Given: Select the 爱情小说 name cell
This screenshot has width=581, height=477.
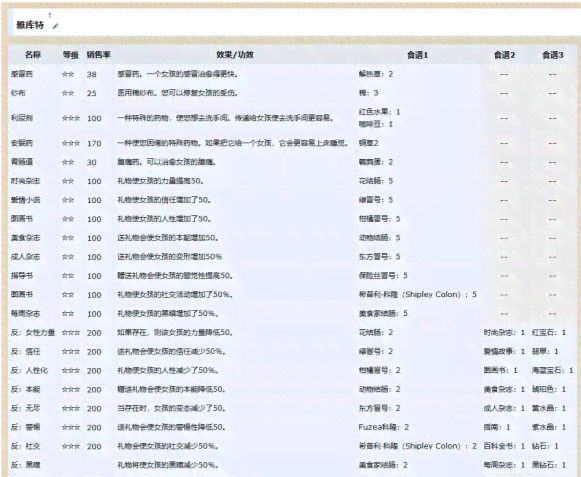Looking at the screenshot, I should [x=25, y=200].
